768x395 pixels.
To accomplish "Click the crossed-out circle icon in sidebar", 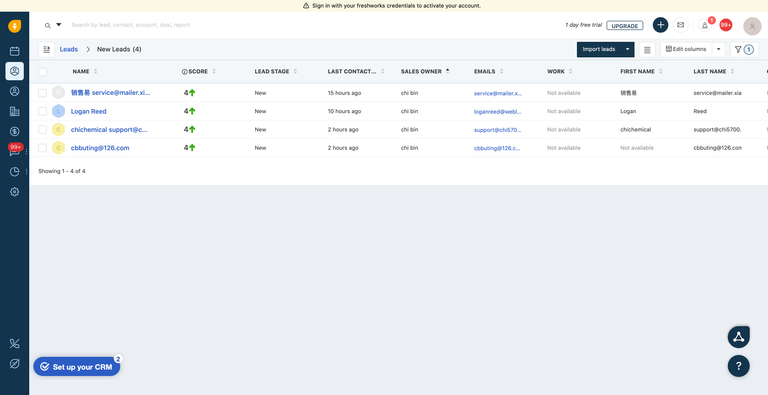I will point(15,364).
